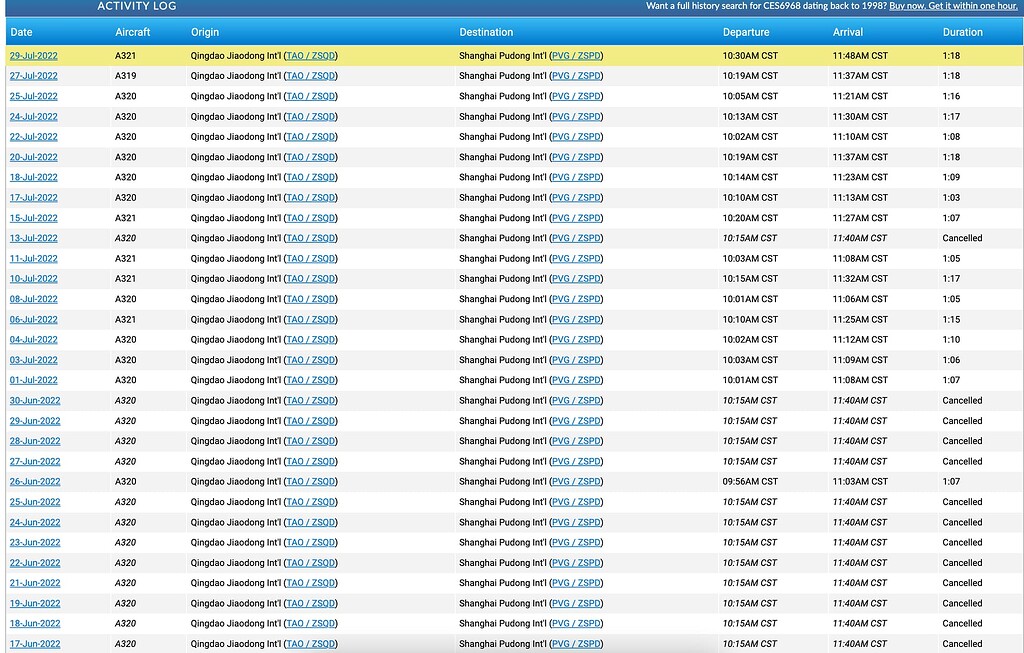Open the 01-Jul-2022 flight date link
The height and width of the screenshot is (653, 1024).
[x=33, y=380]
